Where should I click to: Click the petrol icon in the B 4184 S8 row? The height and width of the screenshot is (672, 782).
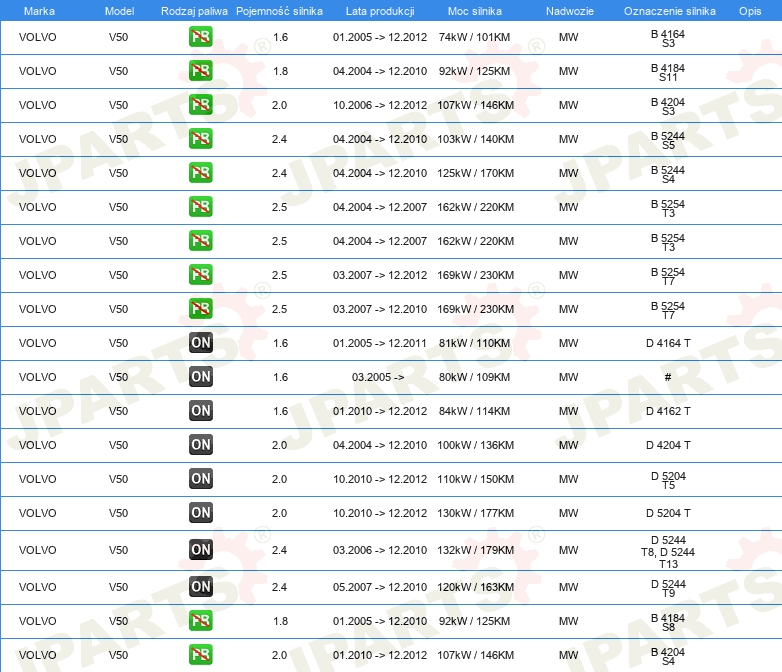pos(200,621)
